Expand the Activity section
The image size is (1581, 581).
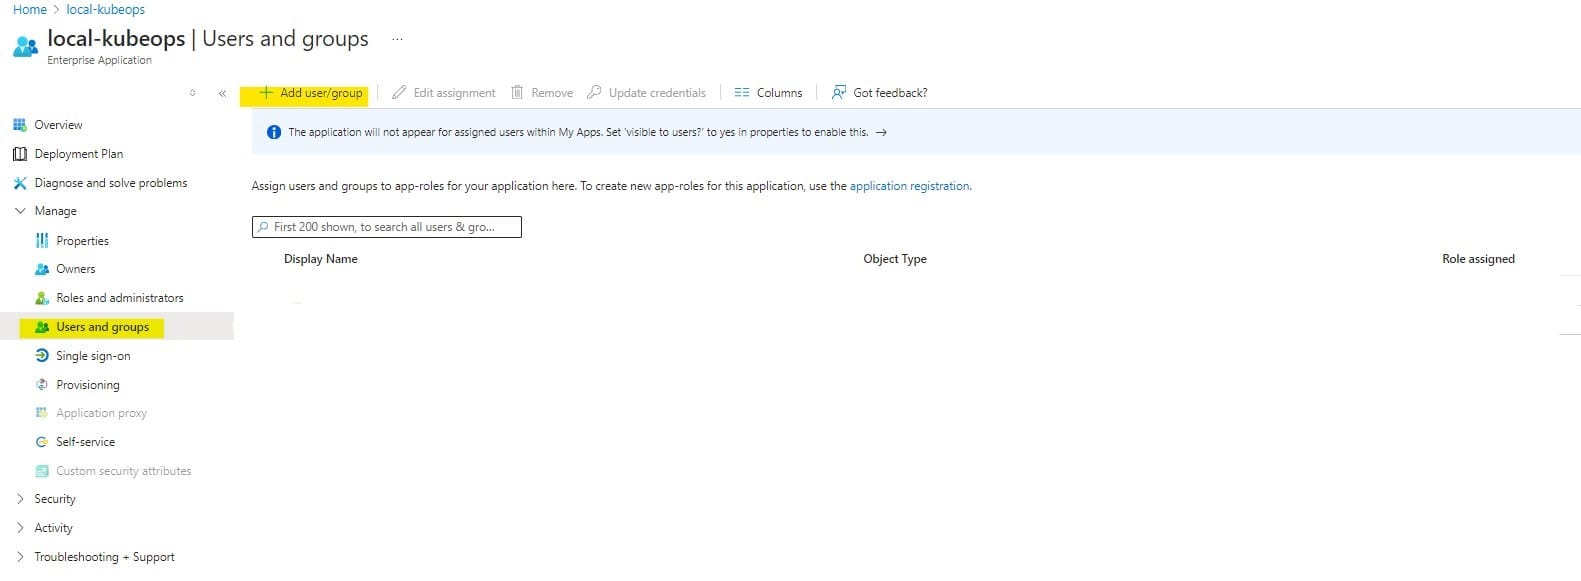click(x=20, y=528)
